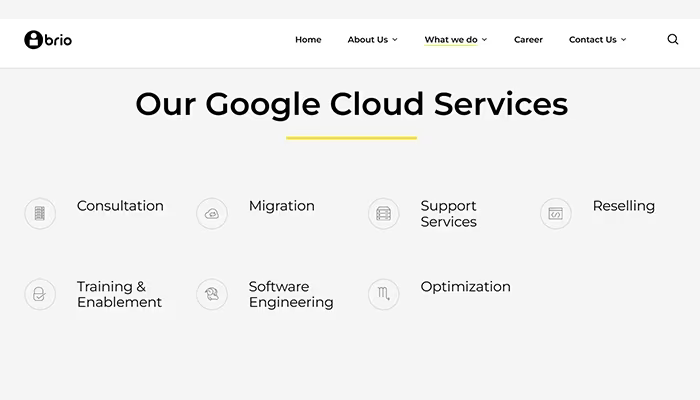The height and width of the screenshot is (400, 700).
Task: Open the Reselling service
Action: point(624,206)
